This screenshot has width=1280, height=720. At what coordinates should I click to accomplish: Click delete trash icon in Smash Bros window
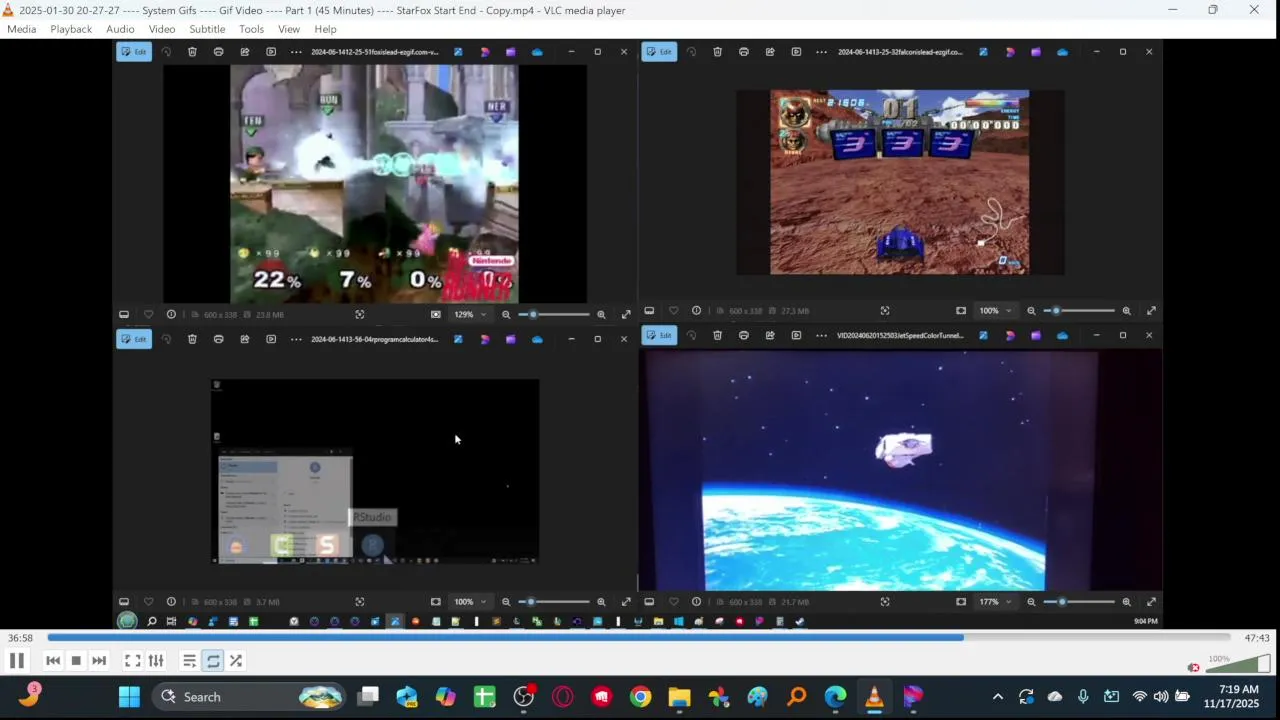[192, 52]
